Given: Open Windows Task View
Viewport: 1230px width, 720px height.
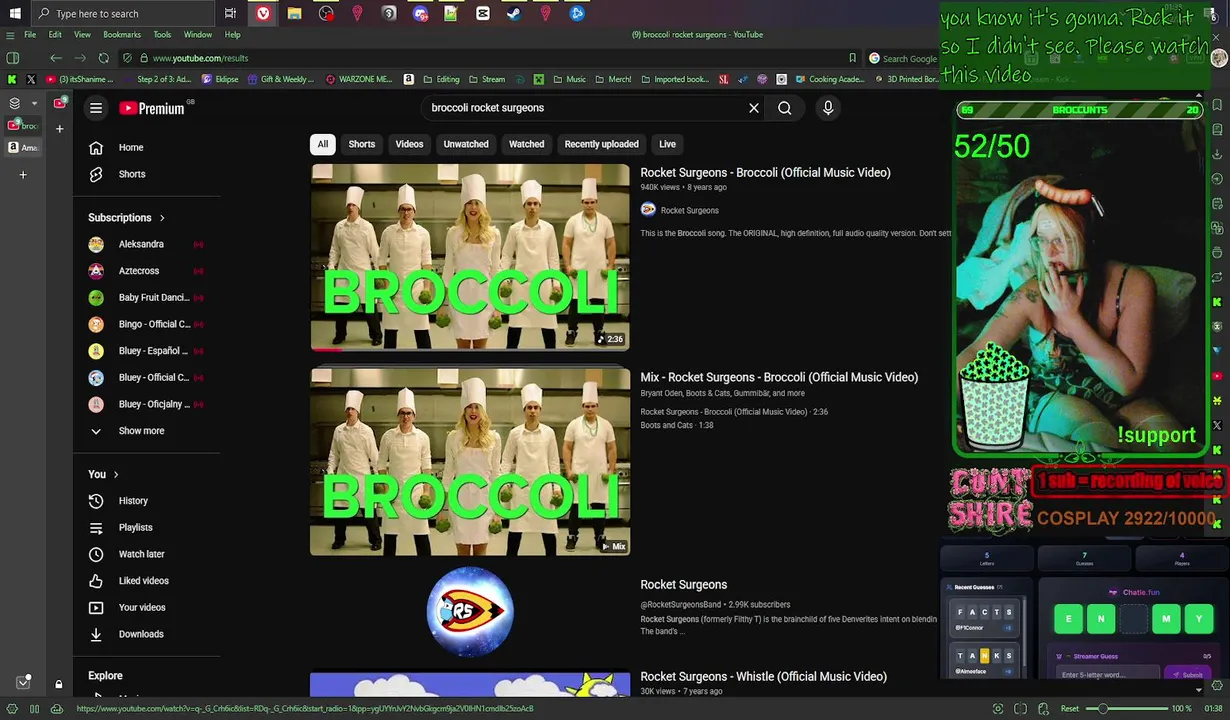Looking at the screenshot, I should click(x=231, y=14).
